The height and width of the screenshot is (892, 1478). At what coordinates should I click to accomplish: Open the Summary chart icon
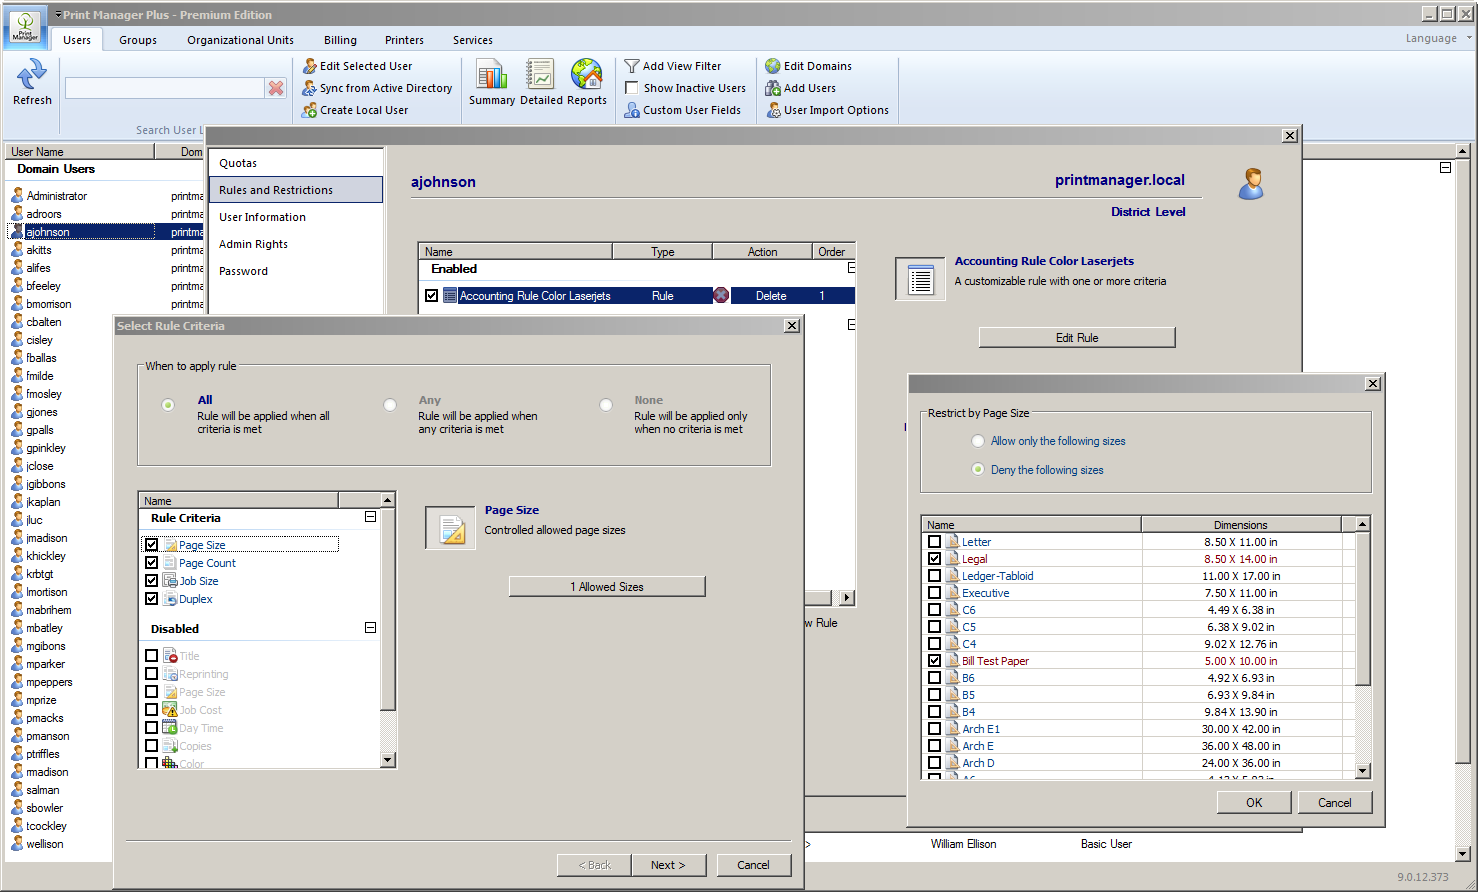491,74
